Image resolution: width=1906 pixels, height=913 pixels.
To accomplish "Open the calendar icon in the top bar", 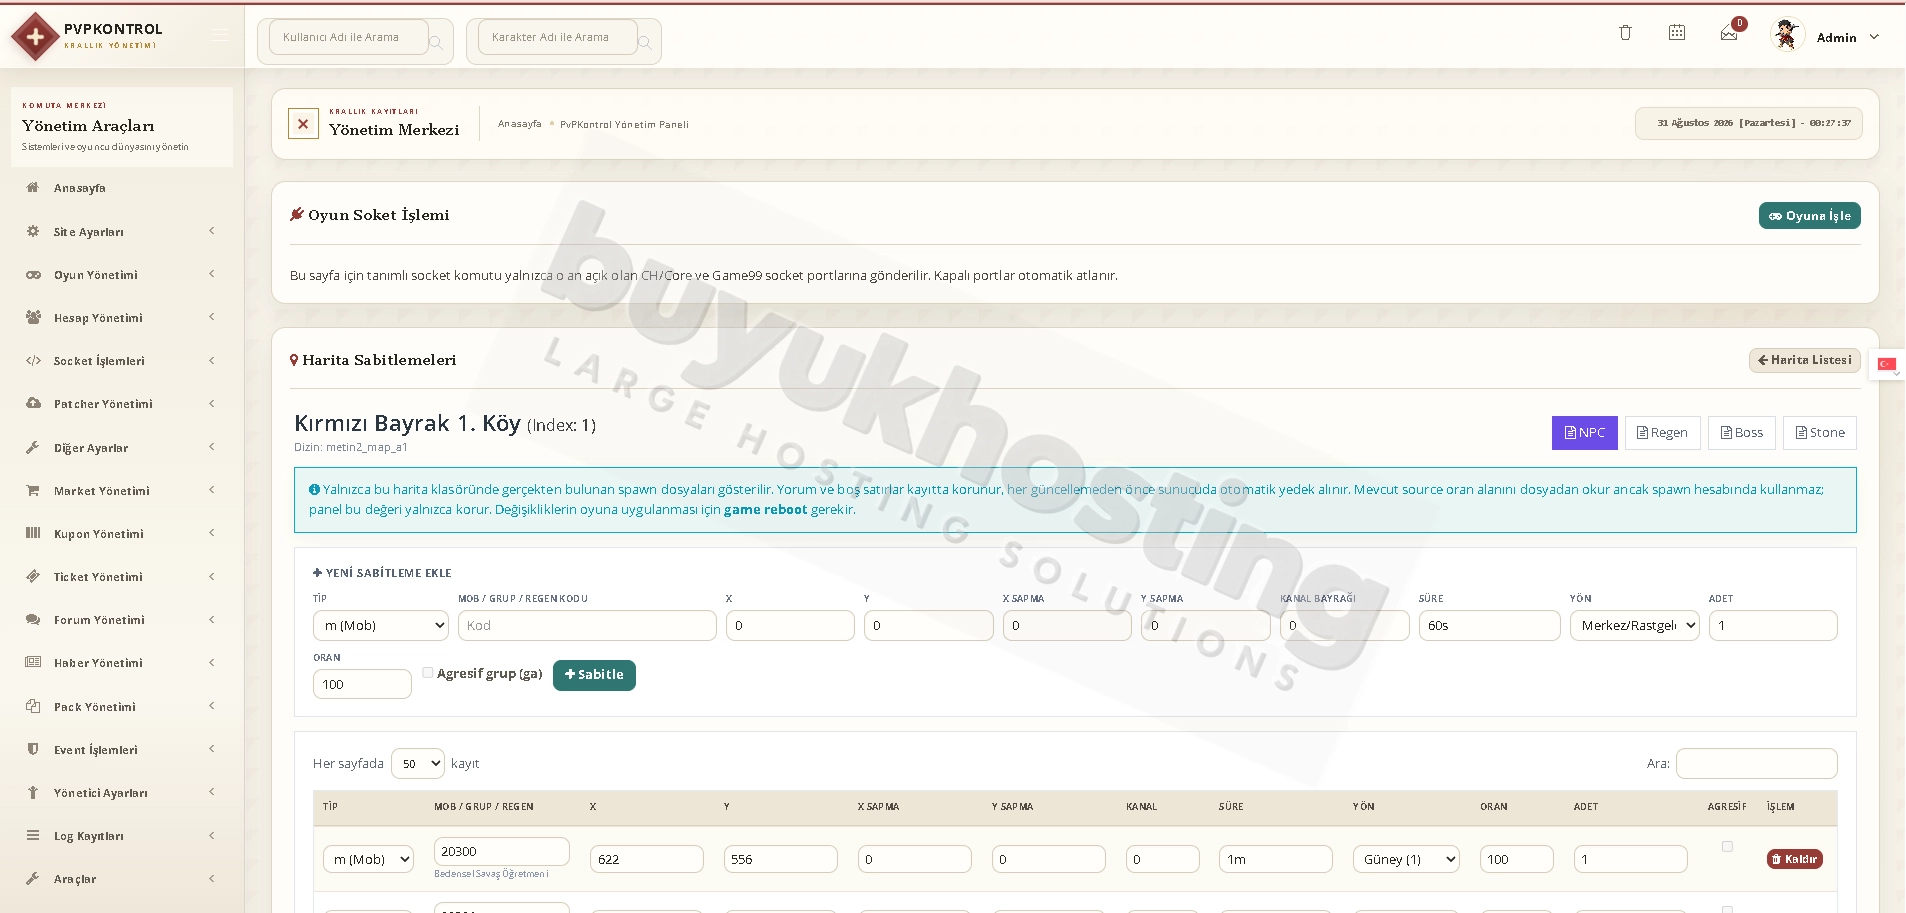I will tap(1677, 33).
